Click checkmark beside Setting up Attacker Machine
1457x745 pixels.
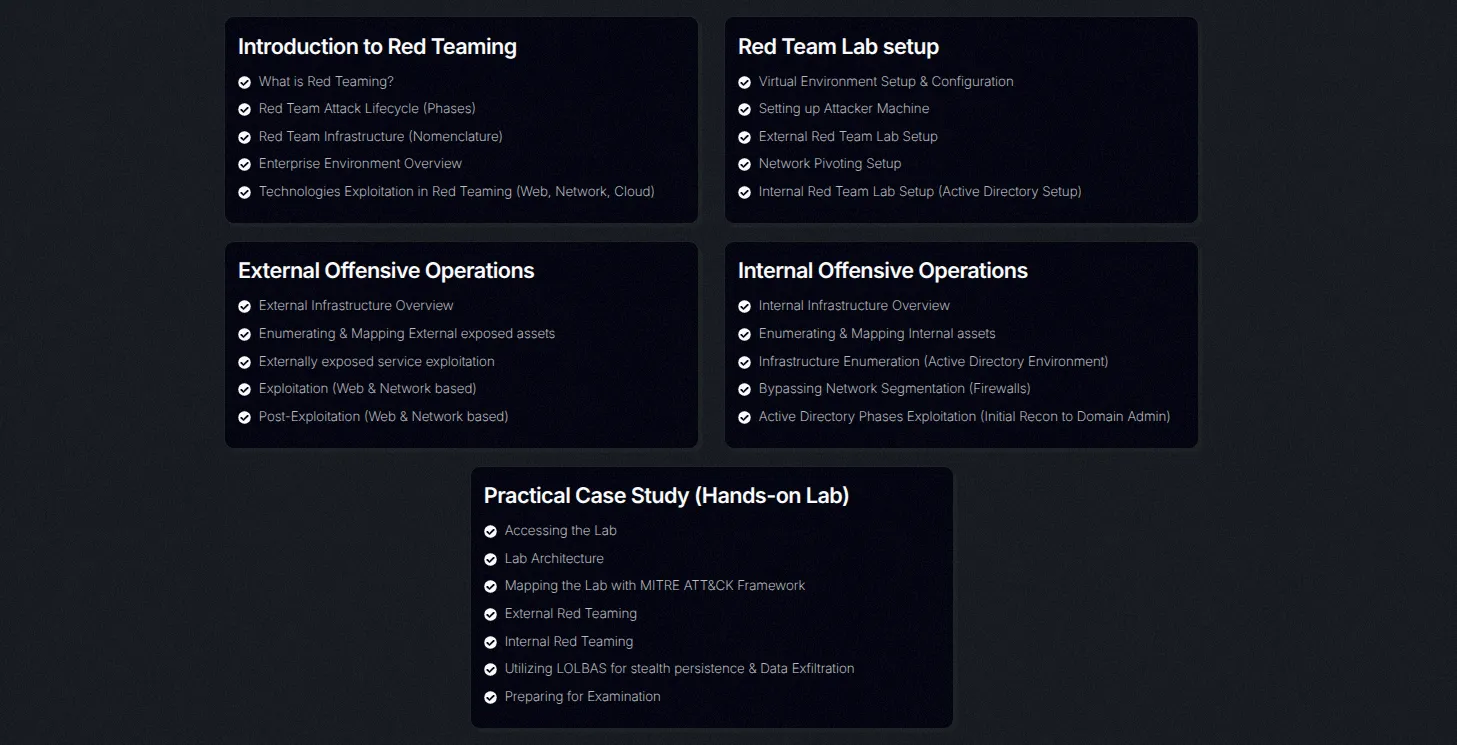744,109
